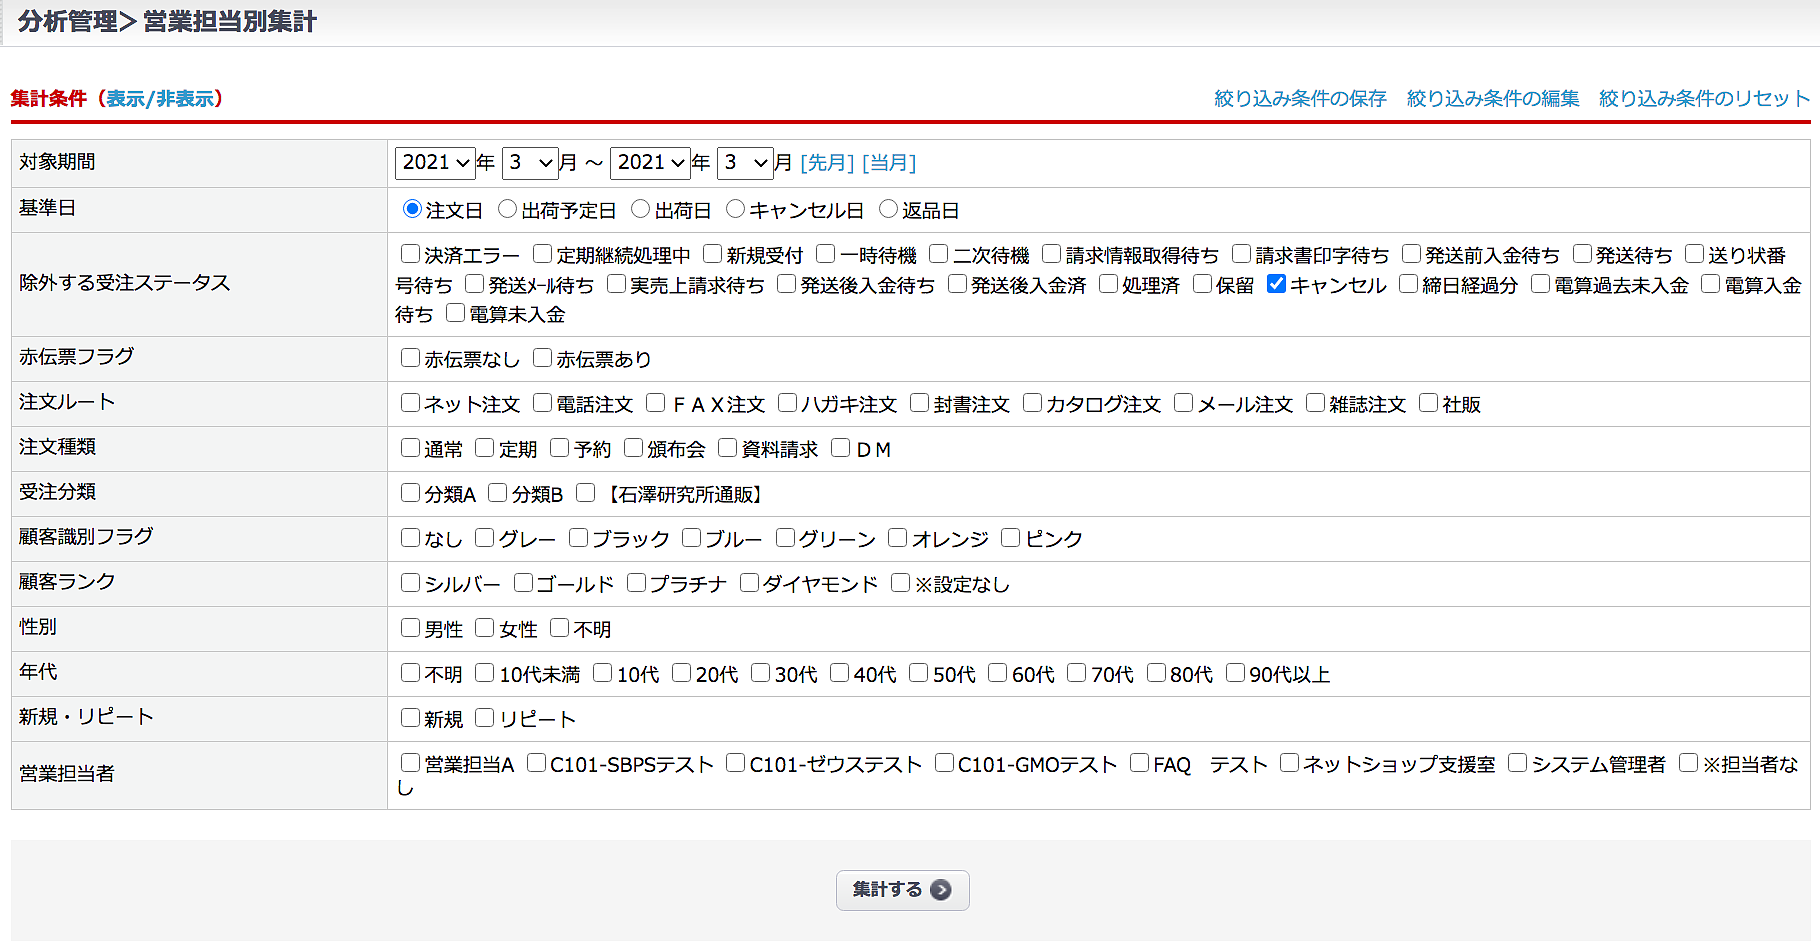Select the 30代 age group checkbox
Image resolution: width=1820 pixels, height=948 pixels.
click(x=760, y=673)
